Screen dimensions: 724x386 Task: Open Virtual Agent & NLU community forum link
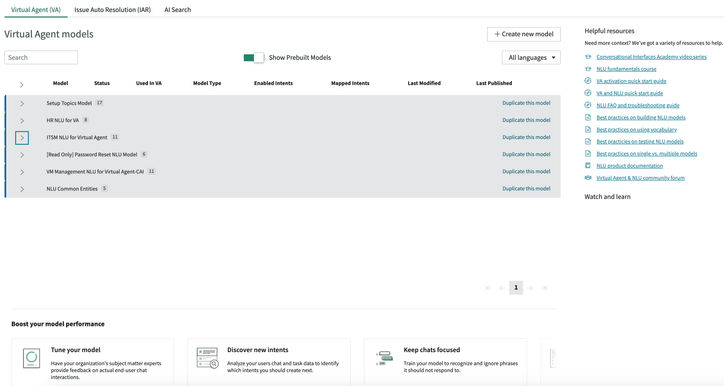tap(640, 178)
